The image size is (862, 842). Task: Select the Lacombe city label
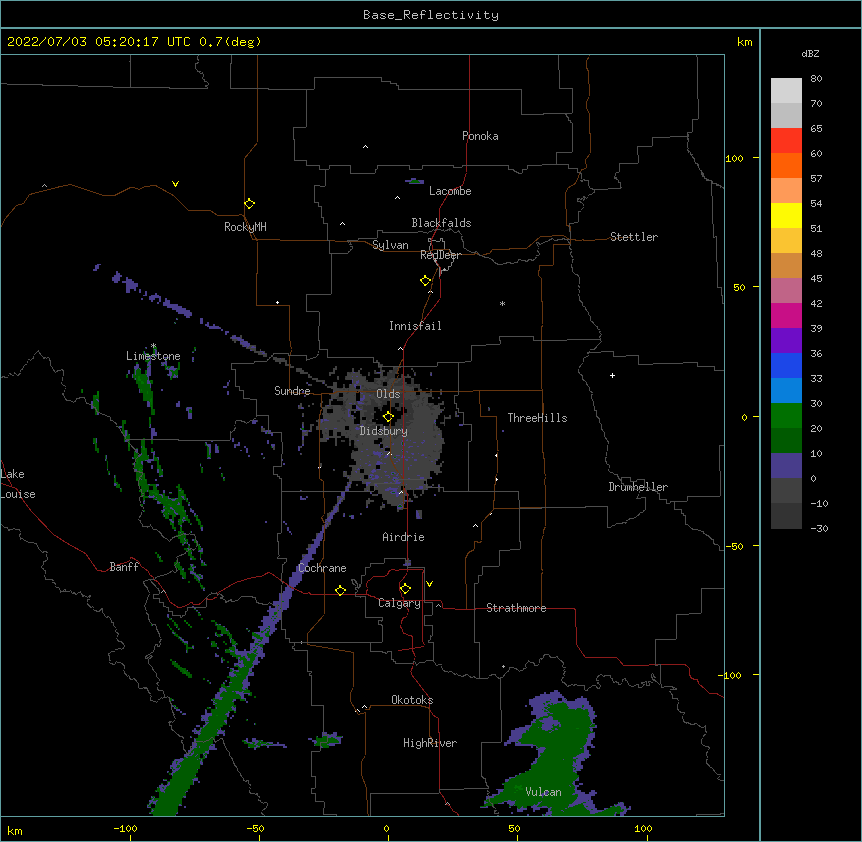coord(450,191)
